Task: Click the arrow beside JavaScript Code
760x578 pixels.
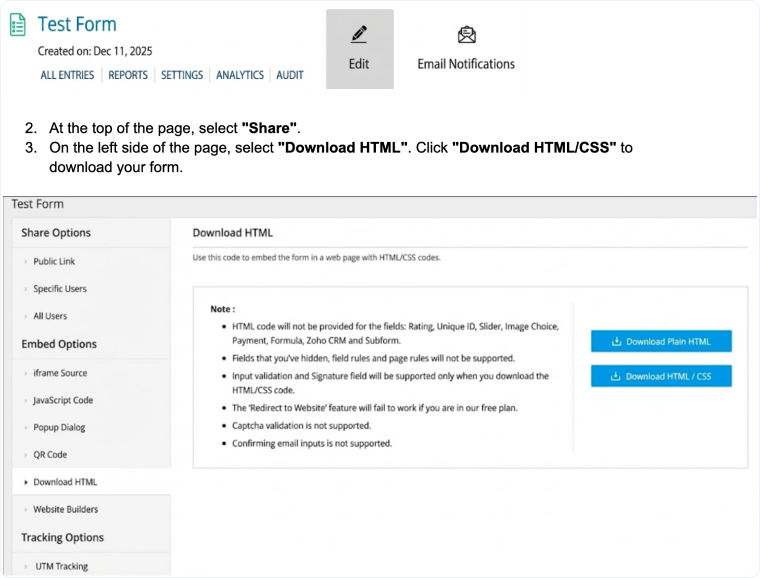Action: pyautogui.click(x=26, y=401)
